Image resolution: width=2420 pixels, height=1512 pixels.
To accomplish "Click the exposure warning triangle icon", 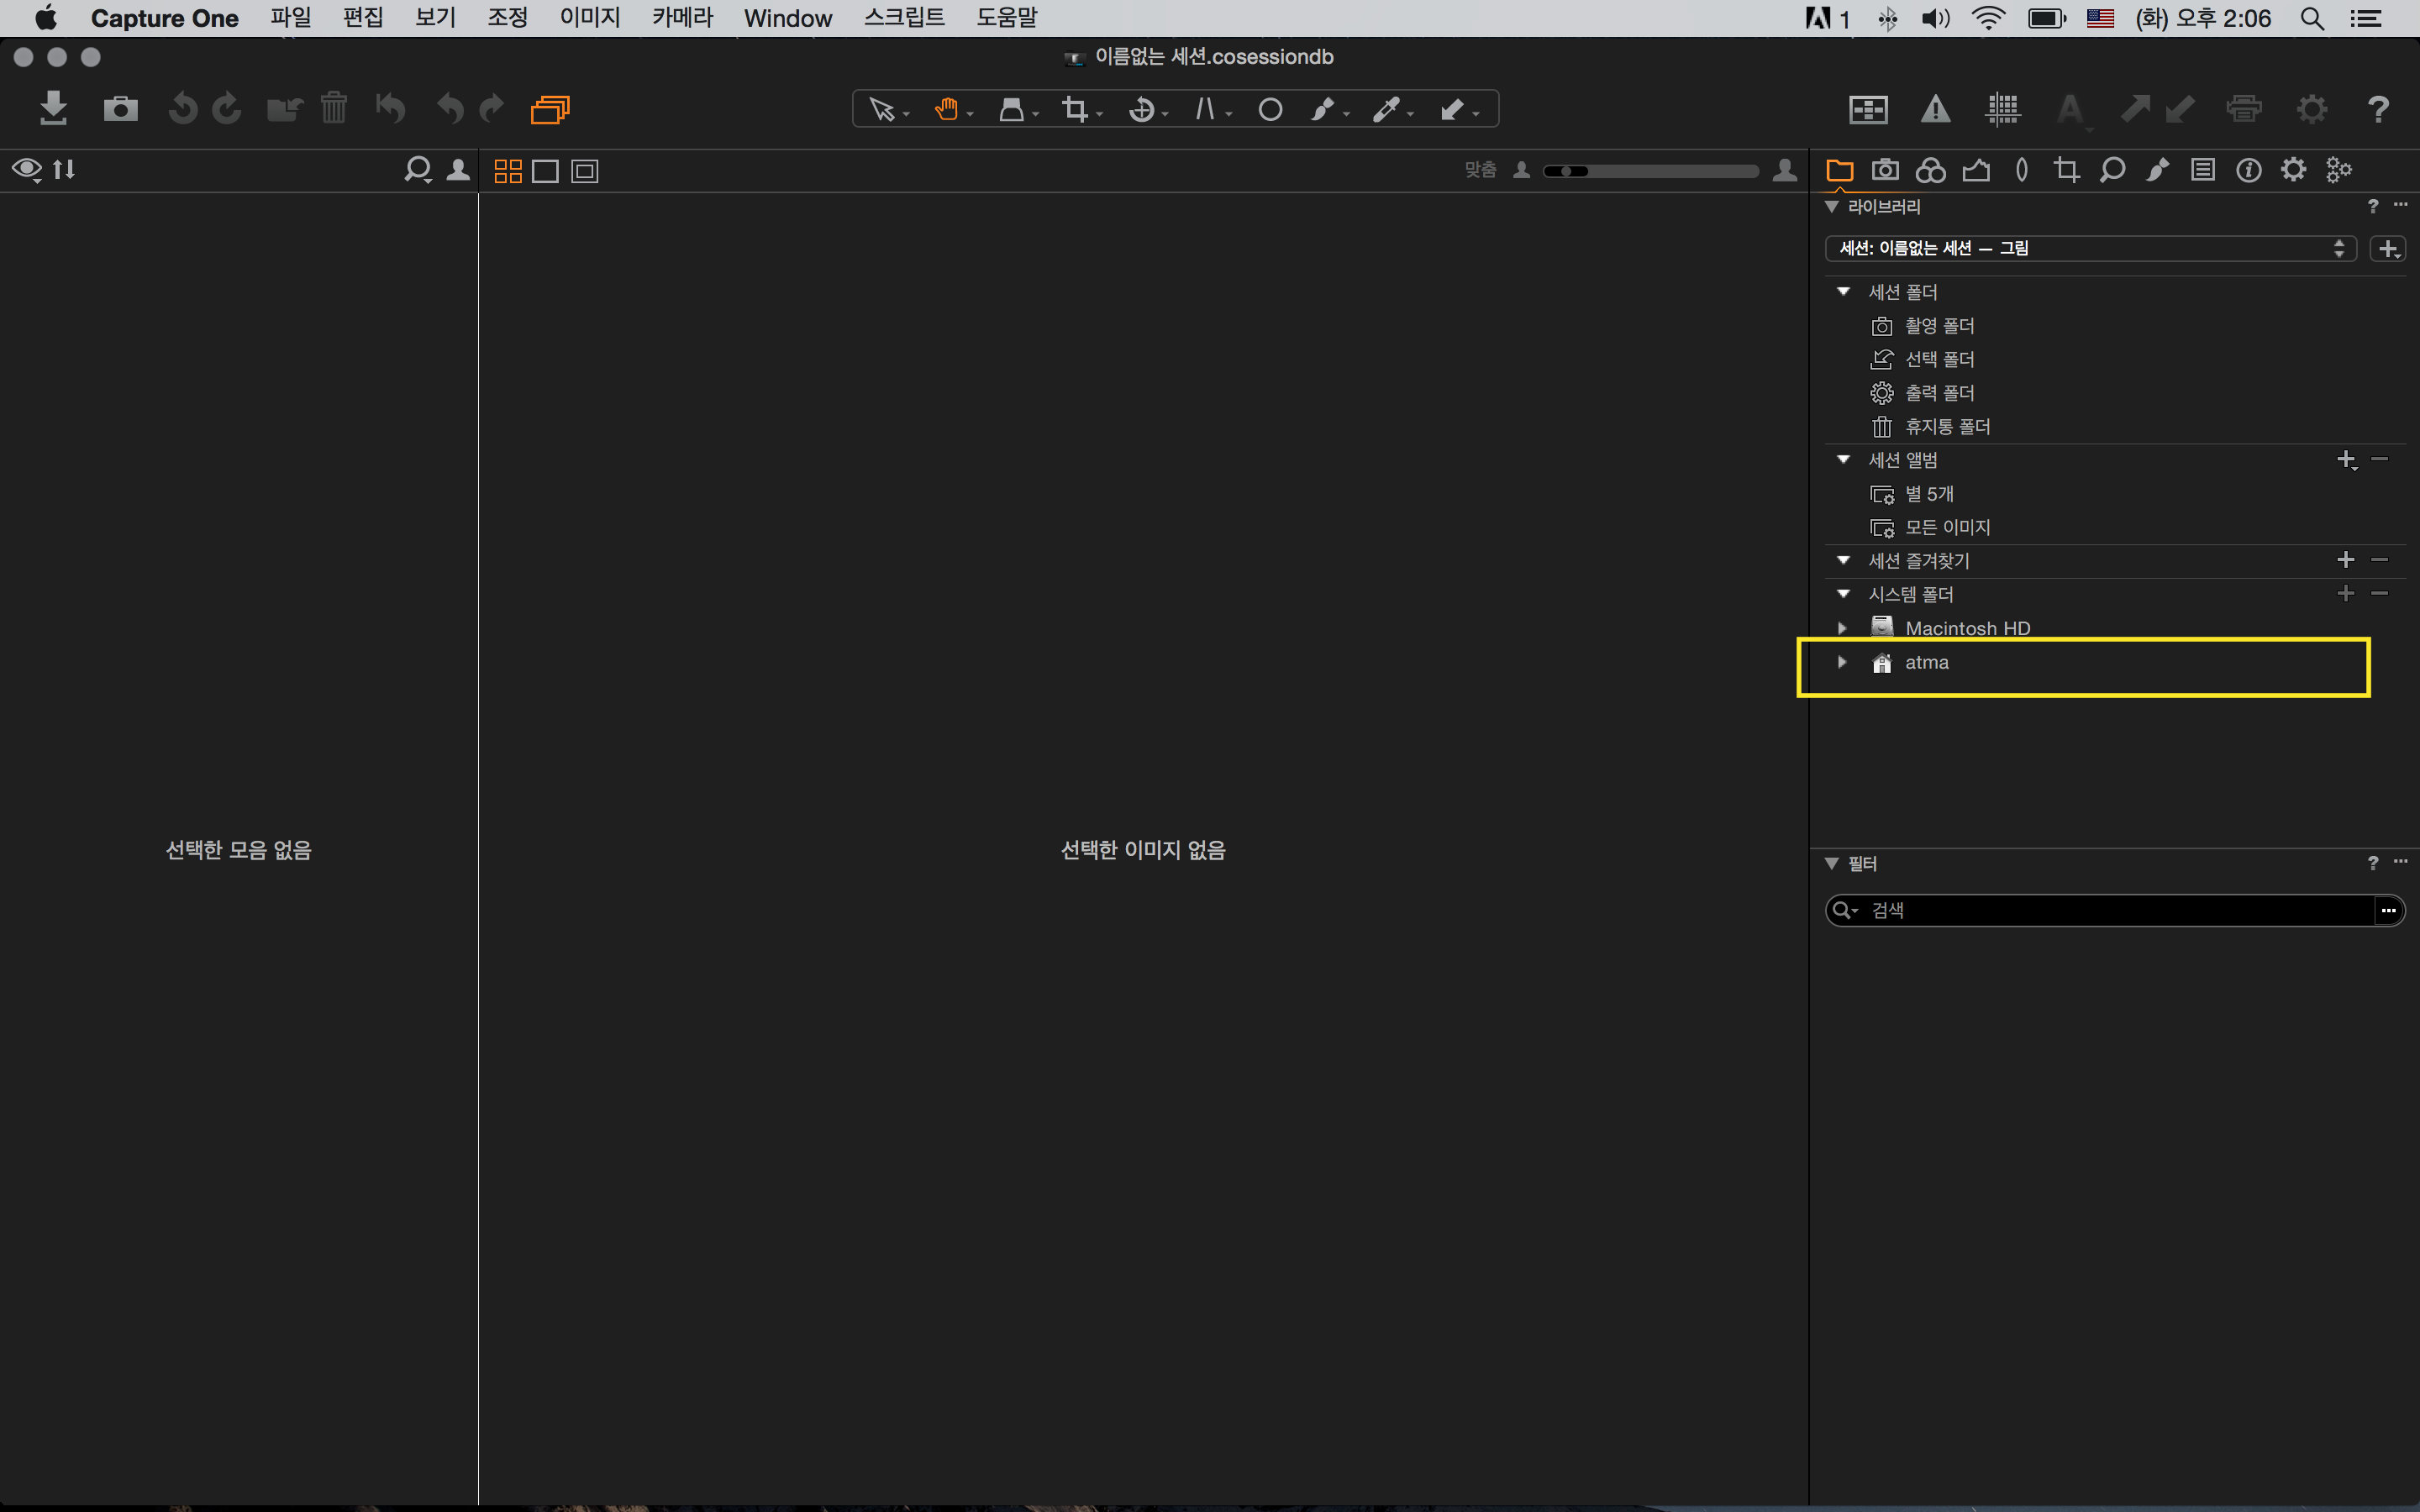I will click(1935, 109).
